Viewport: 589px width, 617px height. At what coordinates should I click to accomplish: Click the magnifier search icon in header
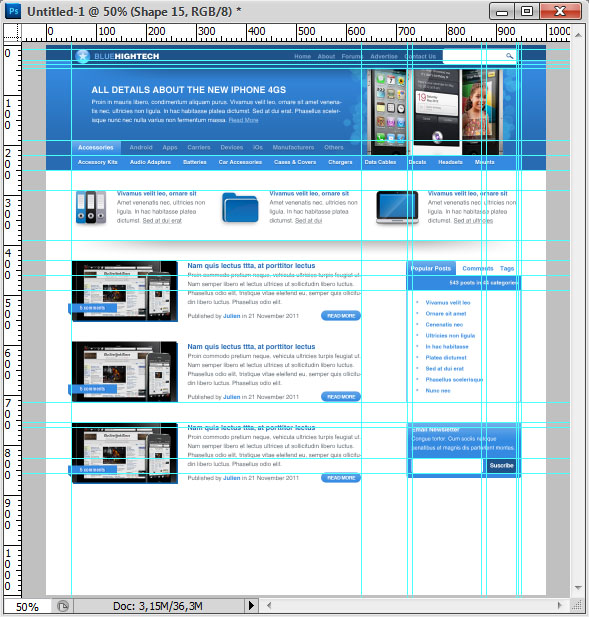[509, 56]
